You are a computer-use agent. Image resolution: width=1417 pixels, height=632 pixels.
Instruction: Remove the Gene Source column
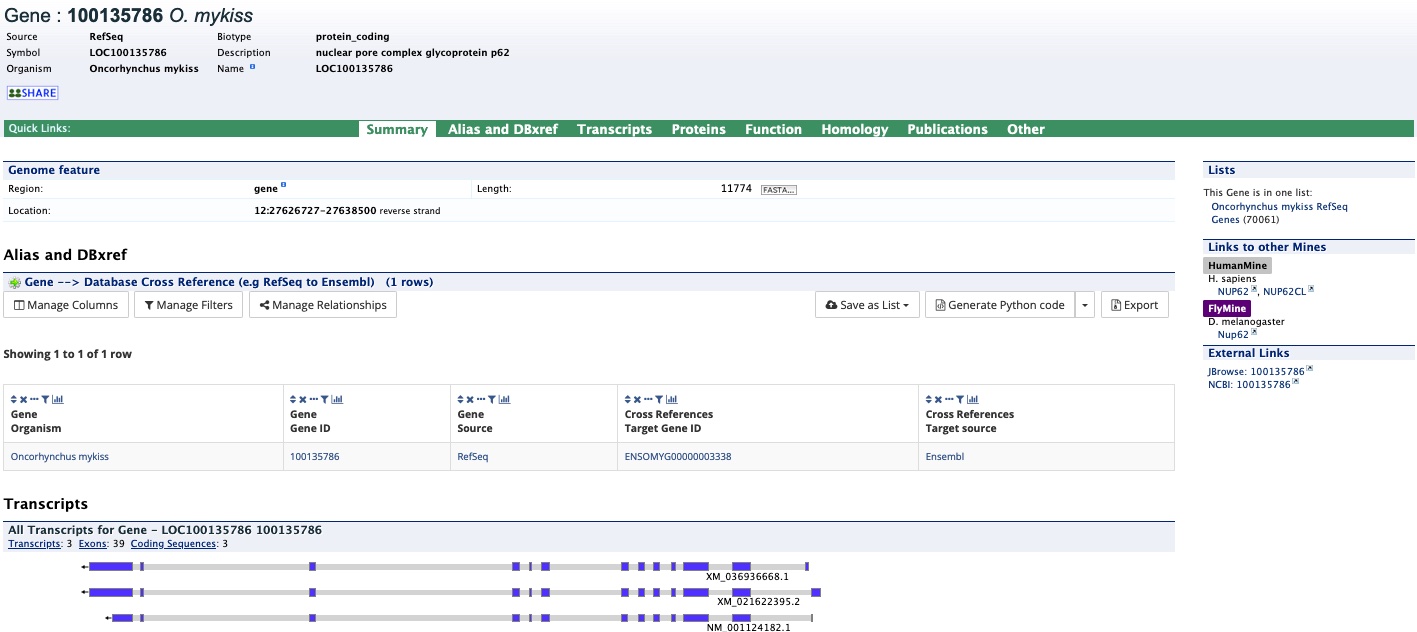(470, 399)
